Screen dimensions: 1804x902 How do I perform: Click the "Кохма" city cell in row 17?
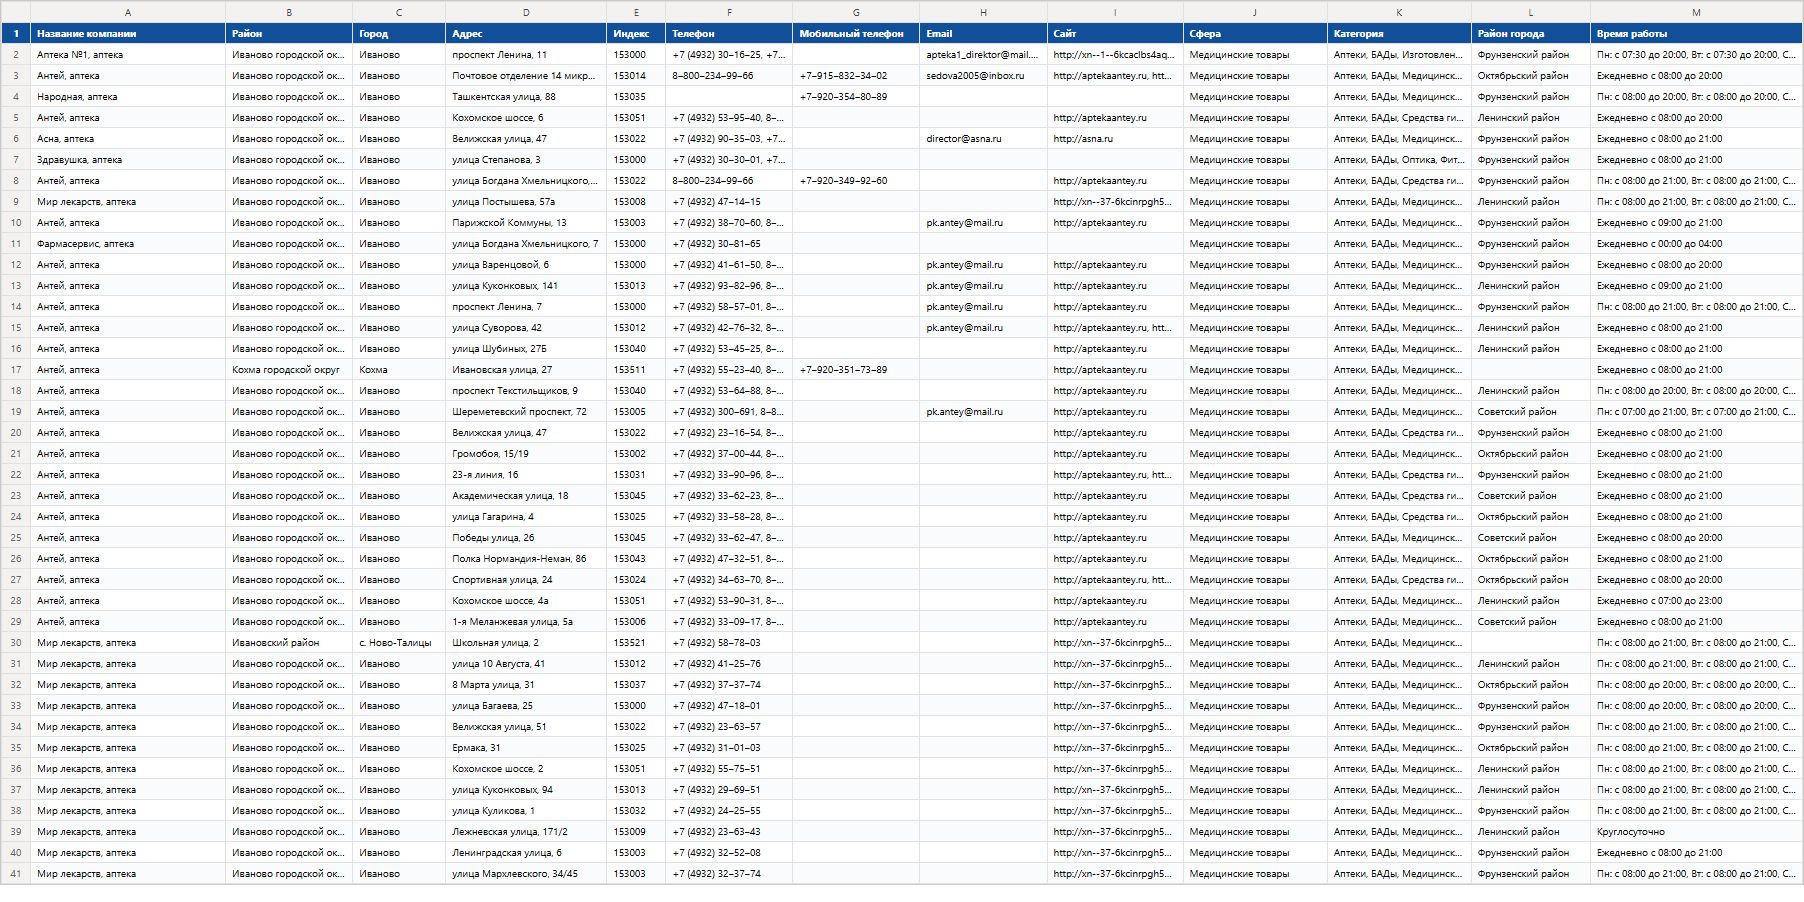(399, 370)
